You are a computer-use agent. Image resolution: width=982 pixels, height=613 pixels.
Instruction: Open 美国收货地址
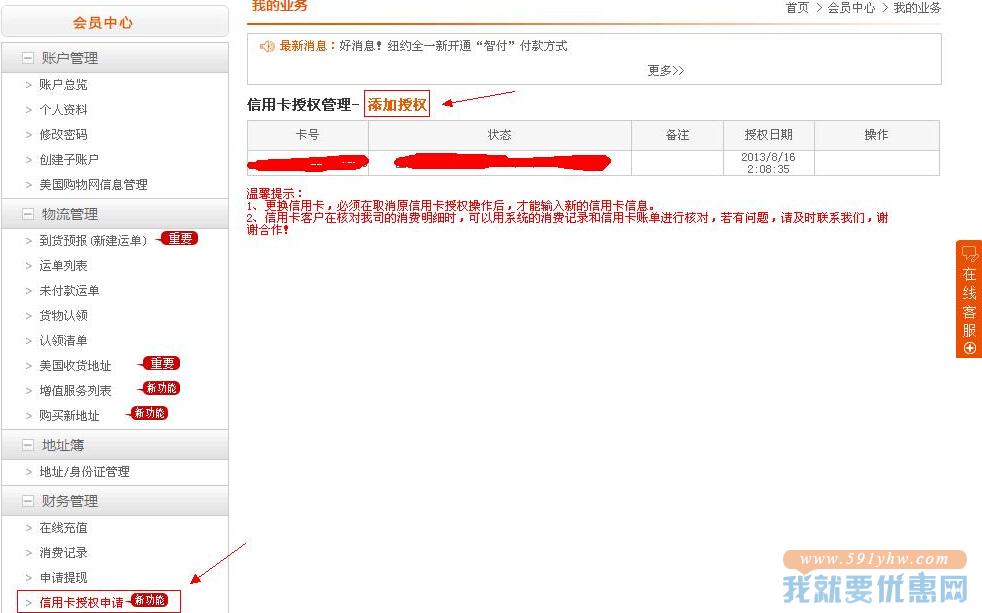click(75, 366)
